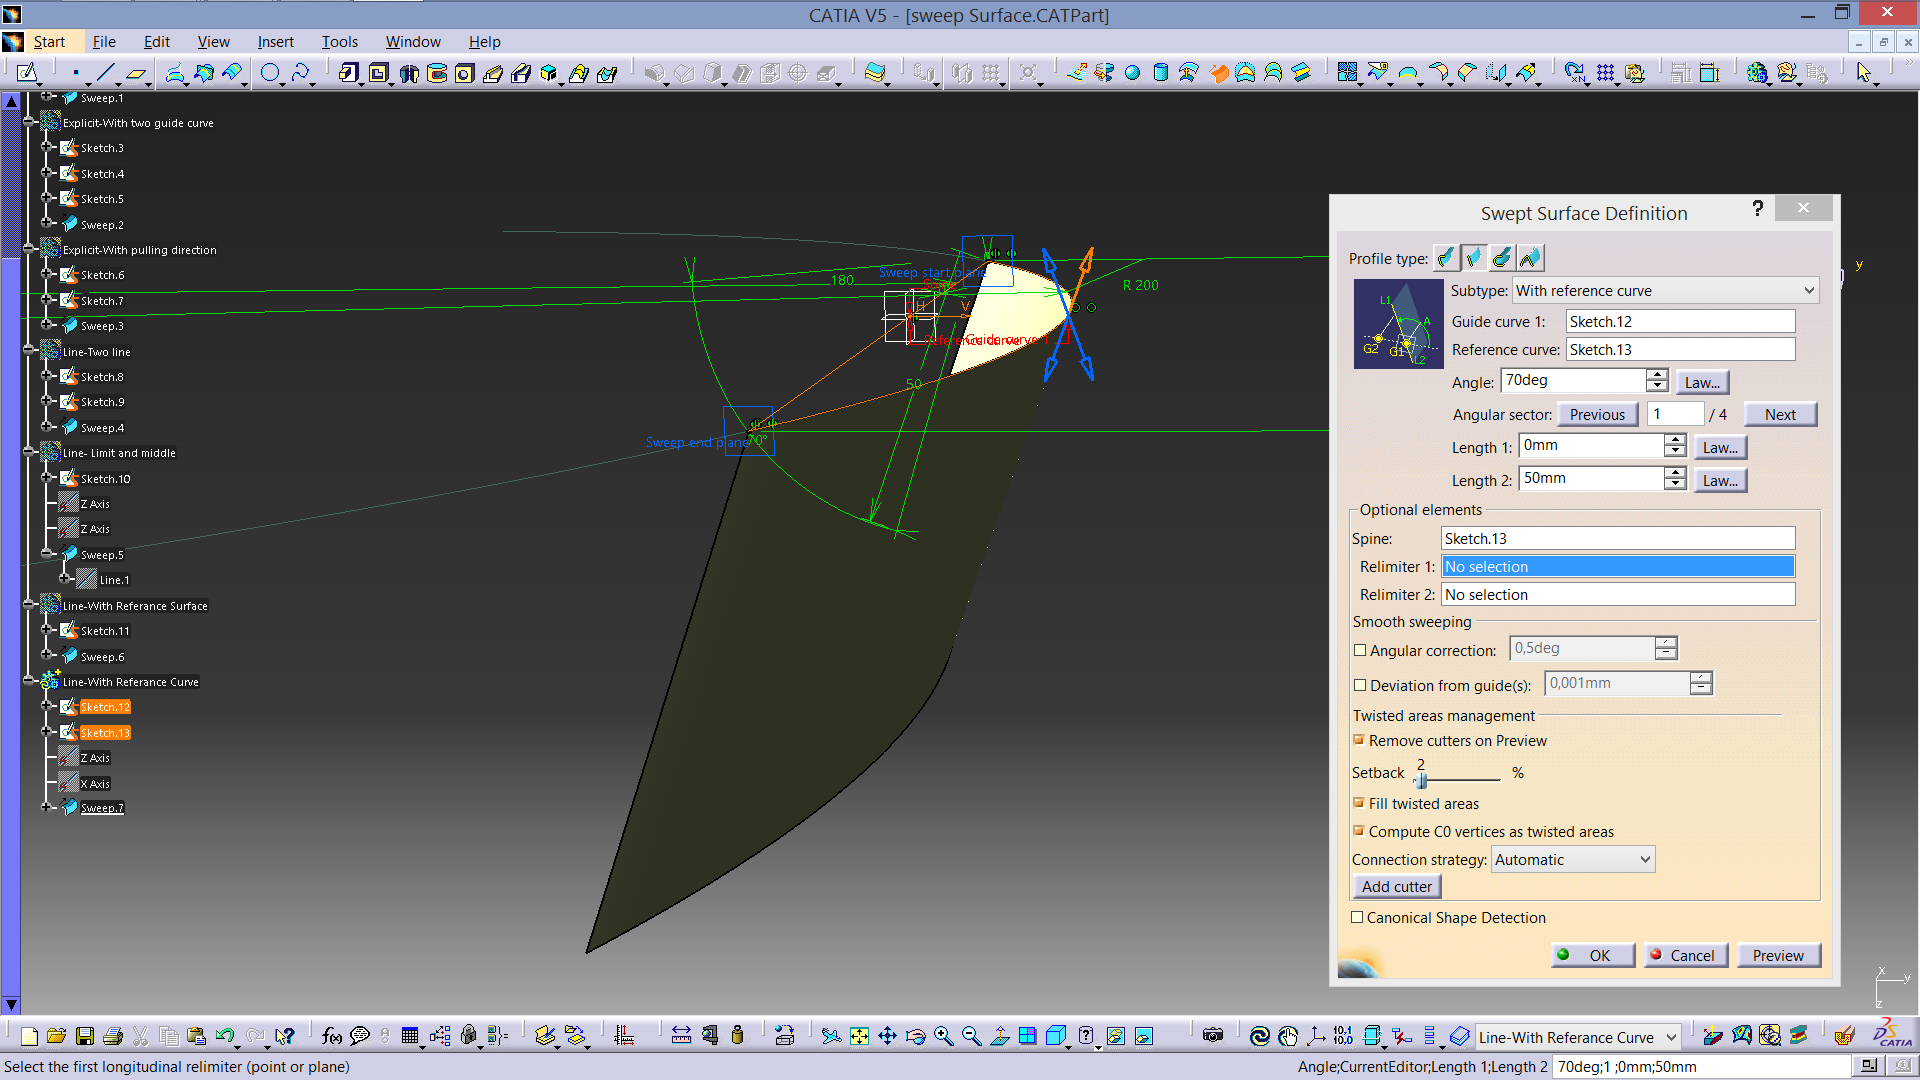The image size is (1920, 1080).
Task: Select the Conic profile type icon
Action: coord(1530,258)
